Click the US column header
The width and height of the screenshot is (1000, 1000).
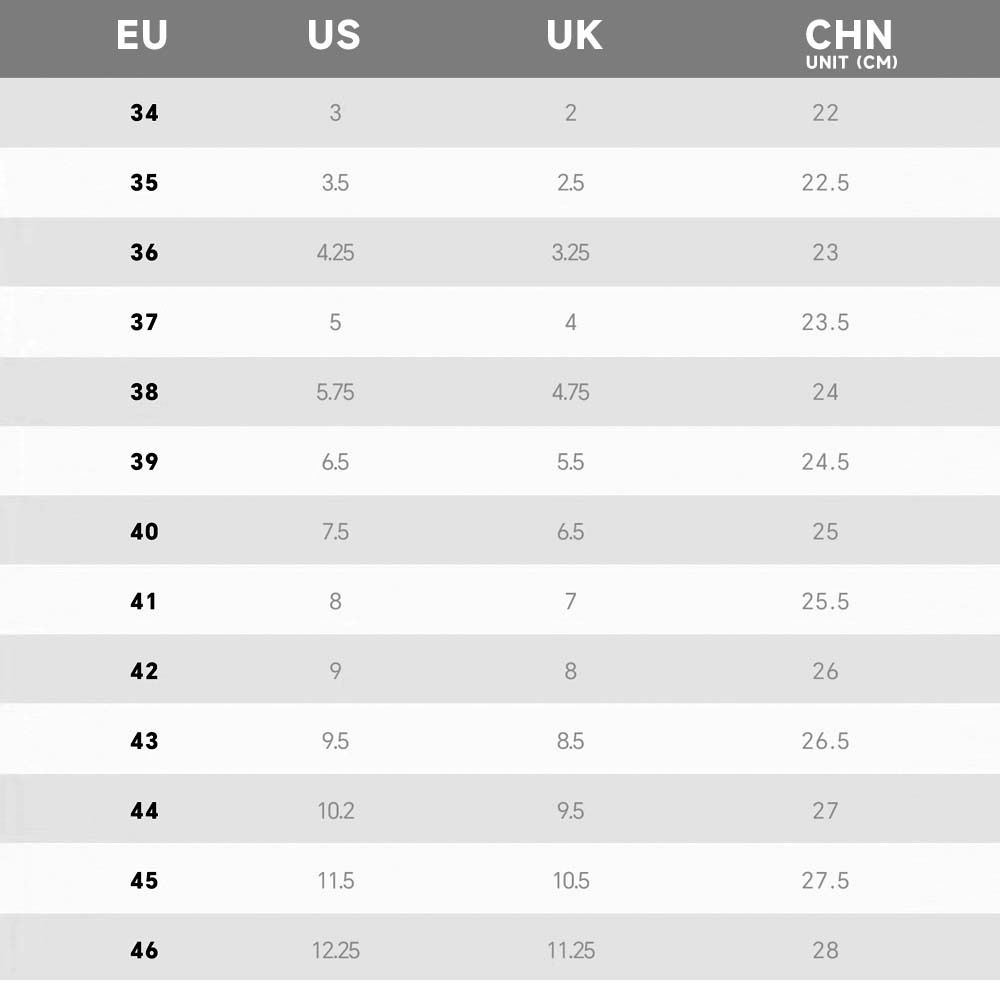pos(334,36)
